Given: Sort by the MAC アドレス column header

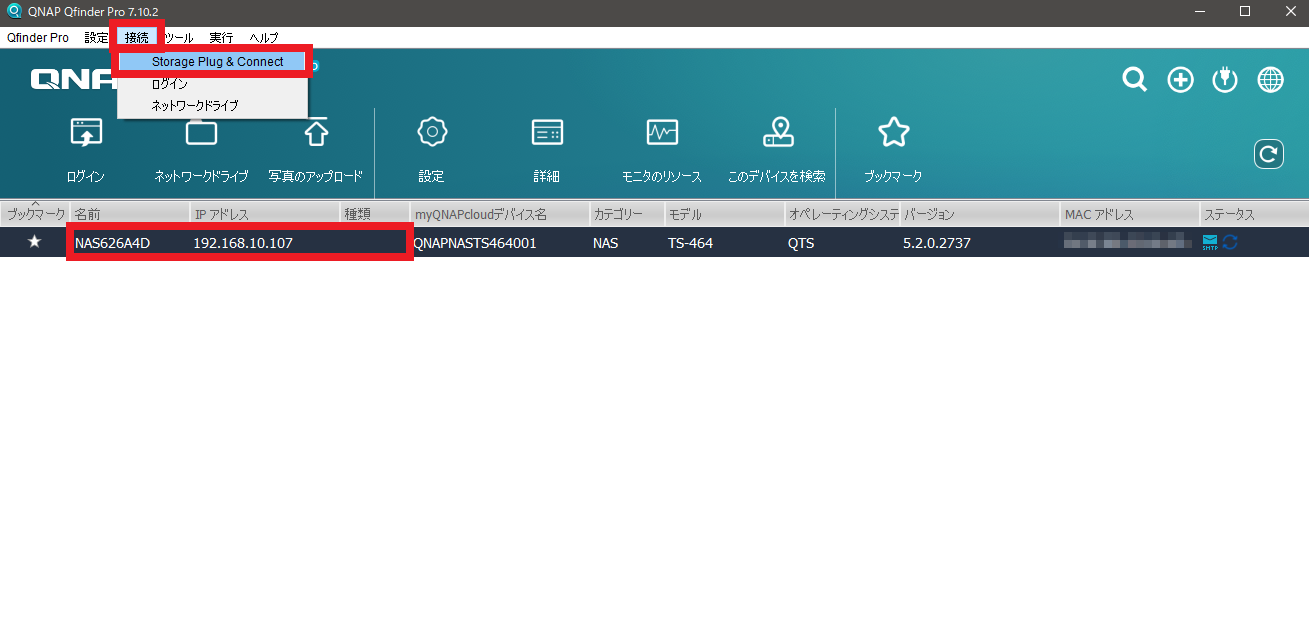Looking at the screenshot, I should pos(1130,214).
